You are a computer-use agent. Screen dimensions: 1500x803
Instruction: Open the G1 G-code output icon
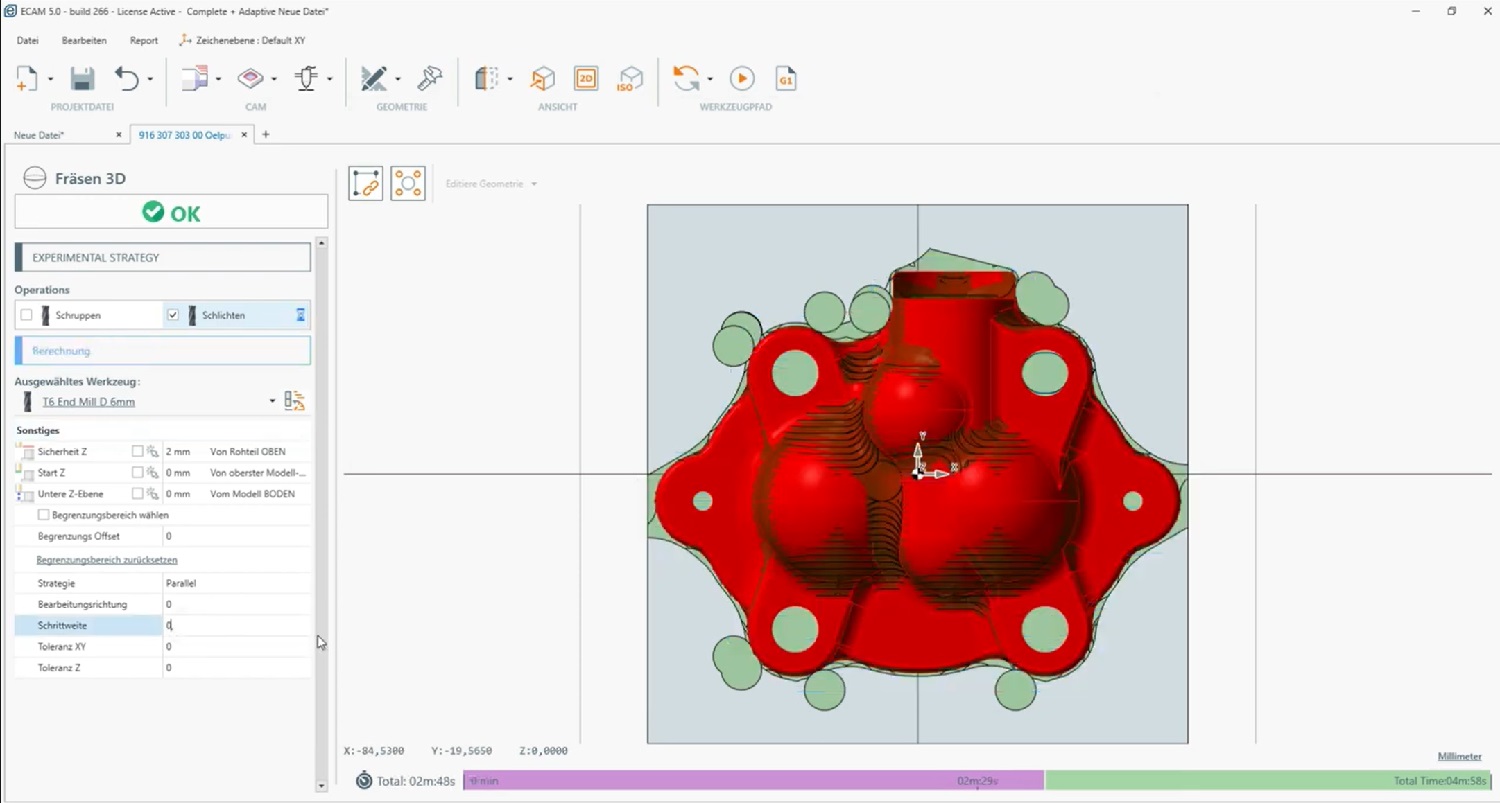(786, 79)
